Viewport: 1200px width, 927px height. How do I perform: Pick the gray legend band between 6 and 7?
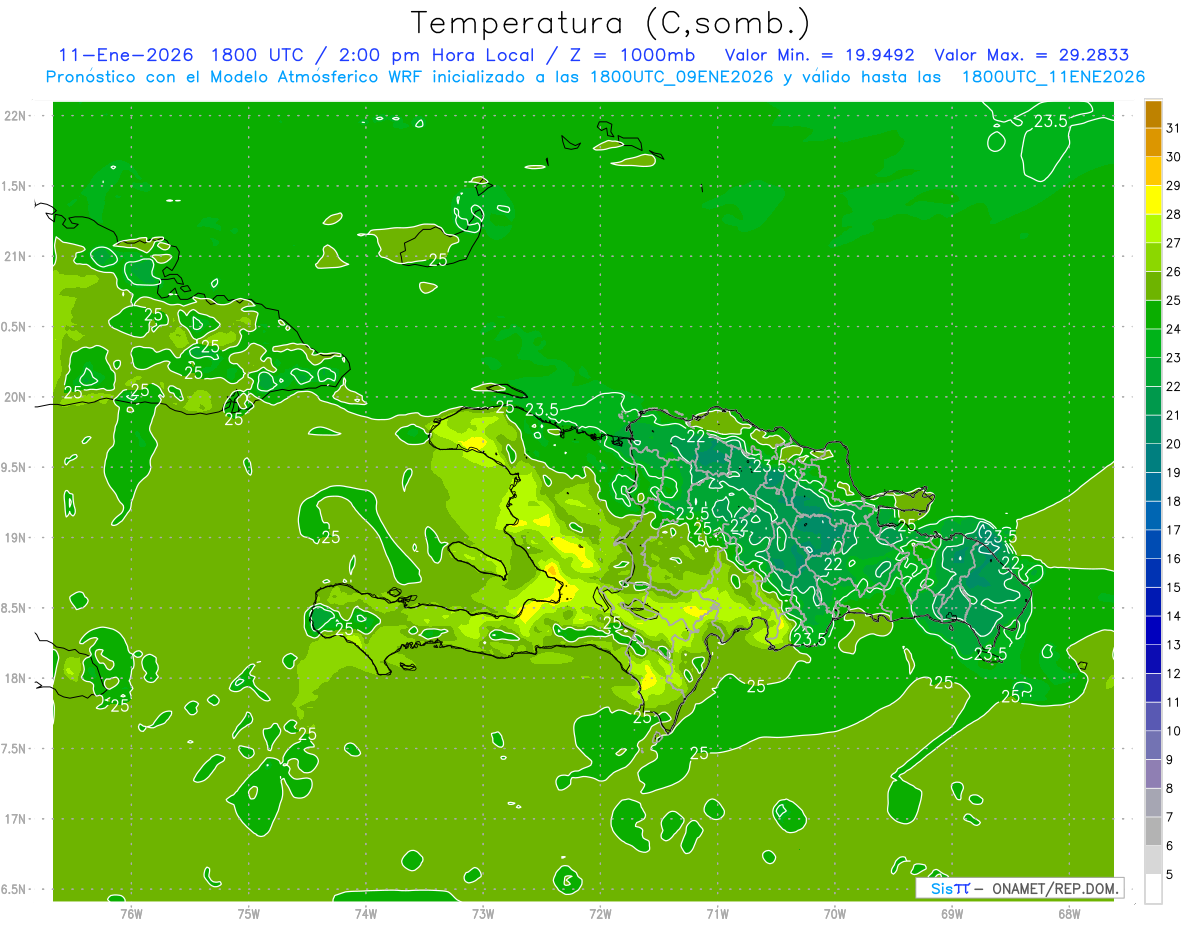tap(1153, 832)
